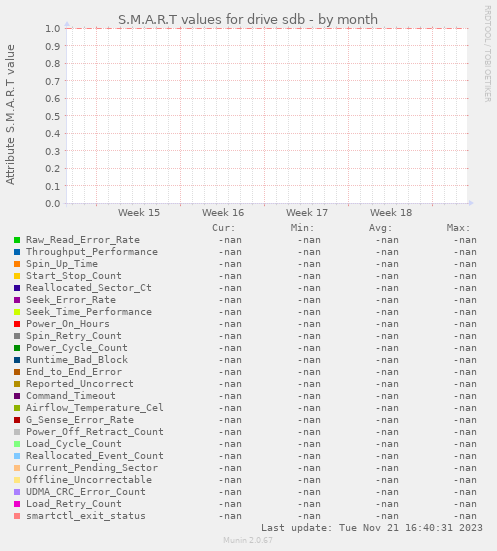Select the Airflow_Temperature_Cel legend entry

coord(95,408)
